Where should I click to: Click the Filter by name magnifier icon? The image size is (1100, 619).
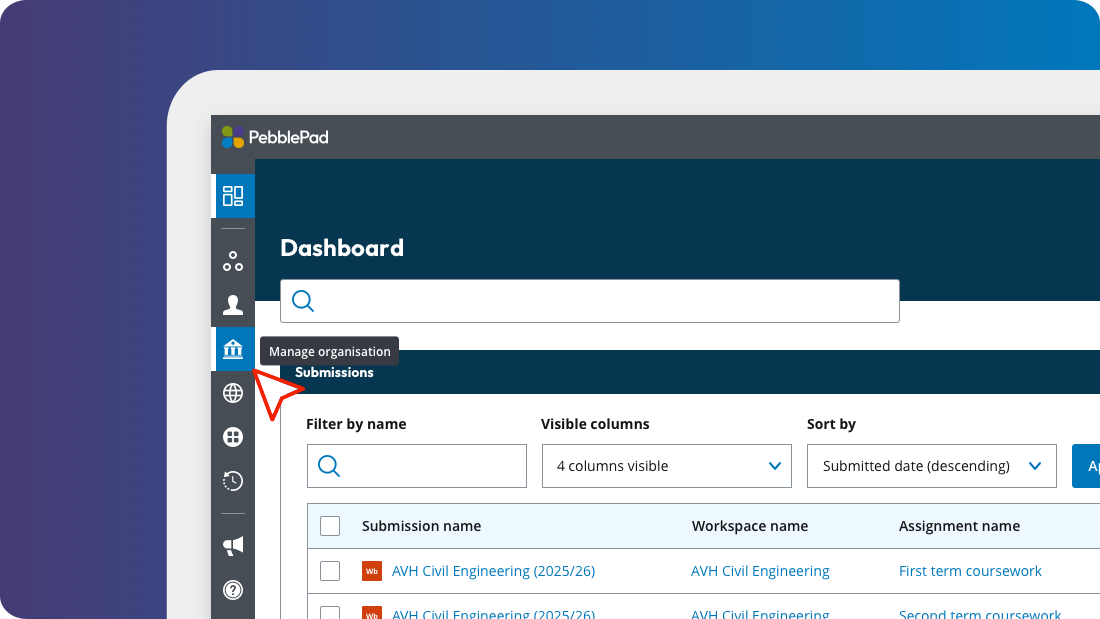[x=329, y=466]
